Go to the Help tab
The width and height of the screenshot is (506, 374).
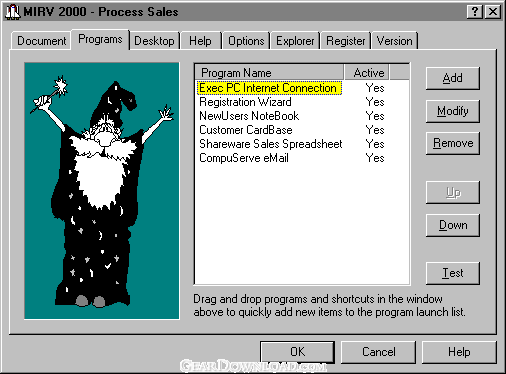pyautogui.click(x=200, y=41)
